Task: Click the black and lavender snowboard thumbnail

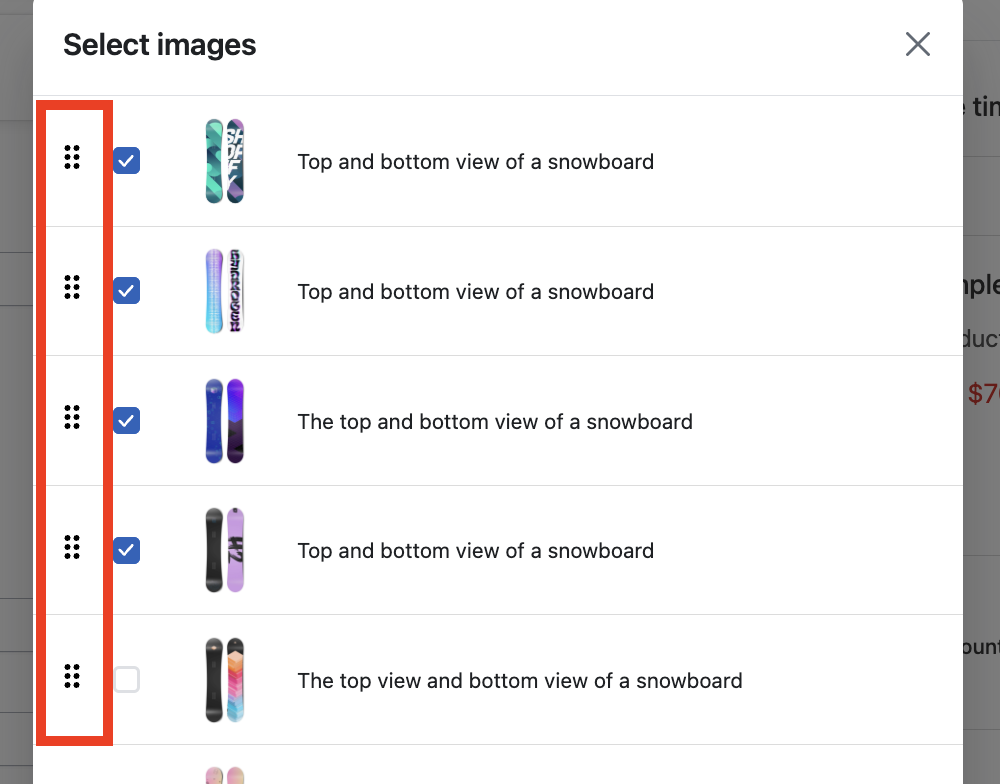Action: (225, 550)
